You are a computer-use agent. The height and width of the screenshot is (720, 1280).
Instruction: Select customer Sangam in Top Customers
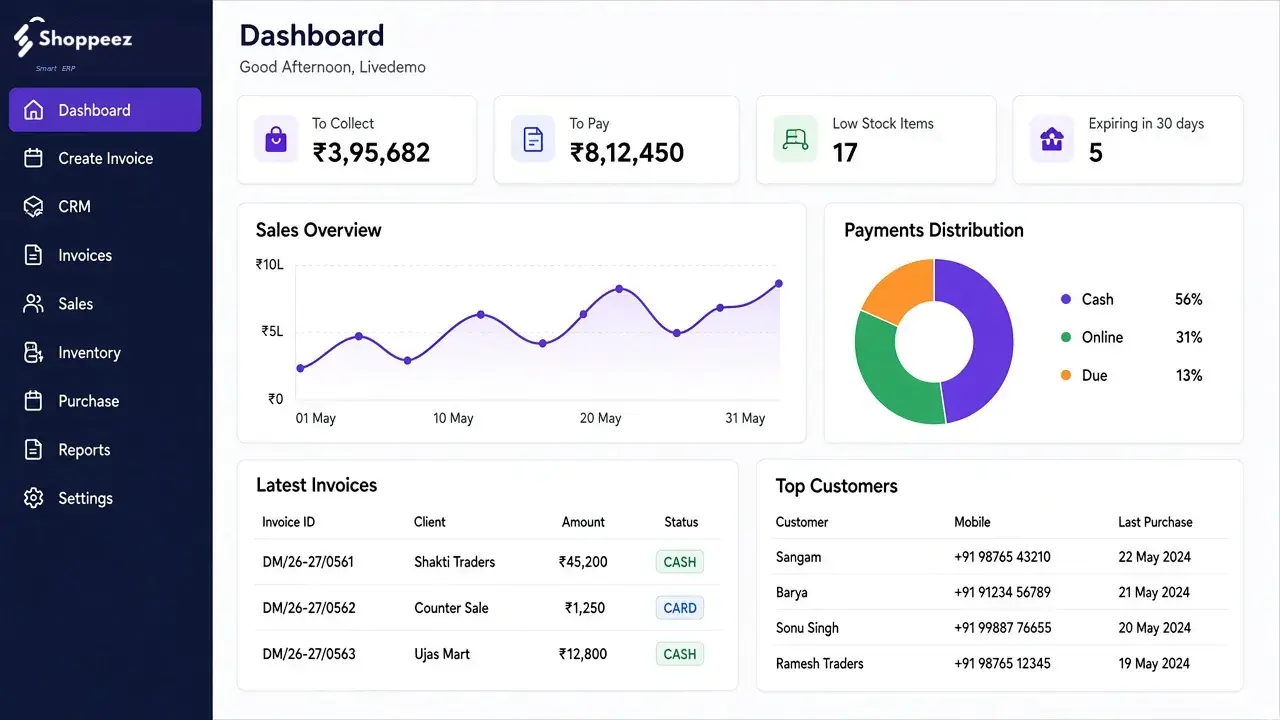(798, 557)
